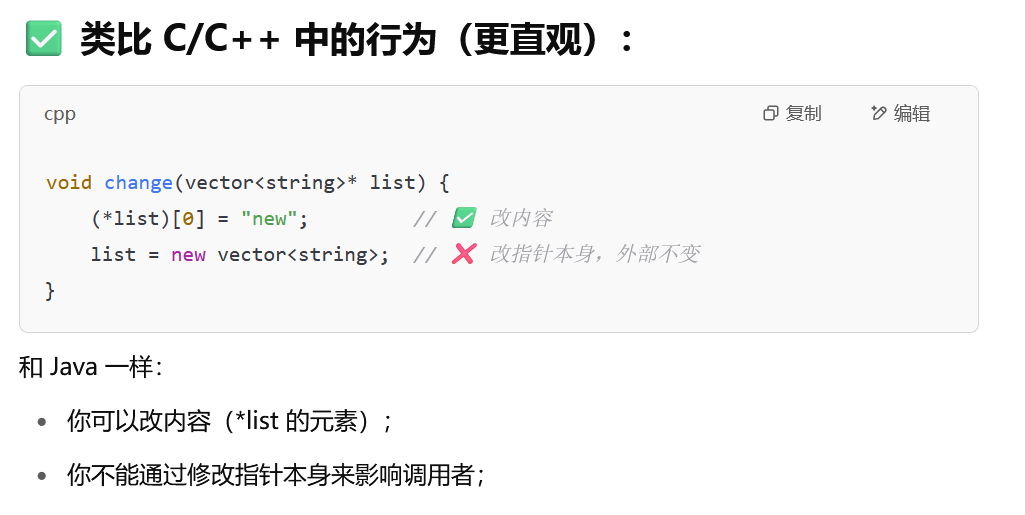Click the 复制 button label
This screenshot has width=1025, height=515.
coord(803,114)
